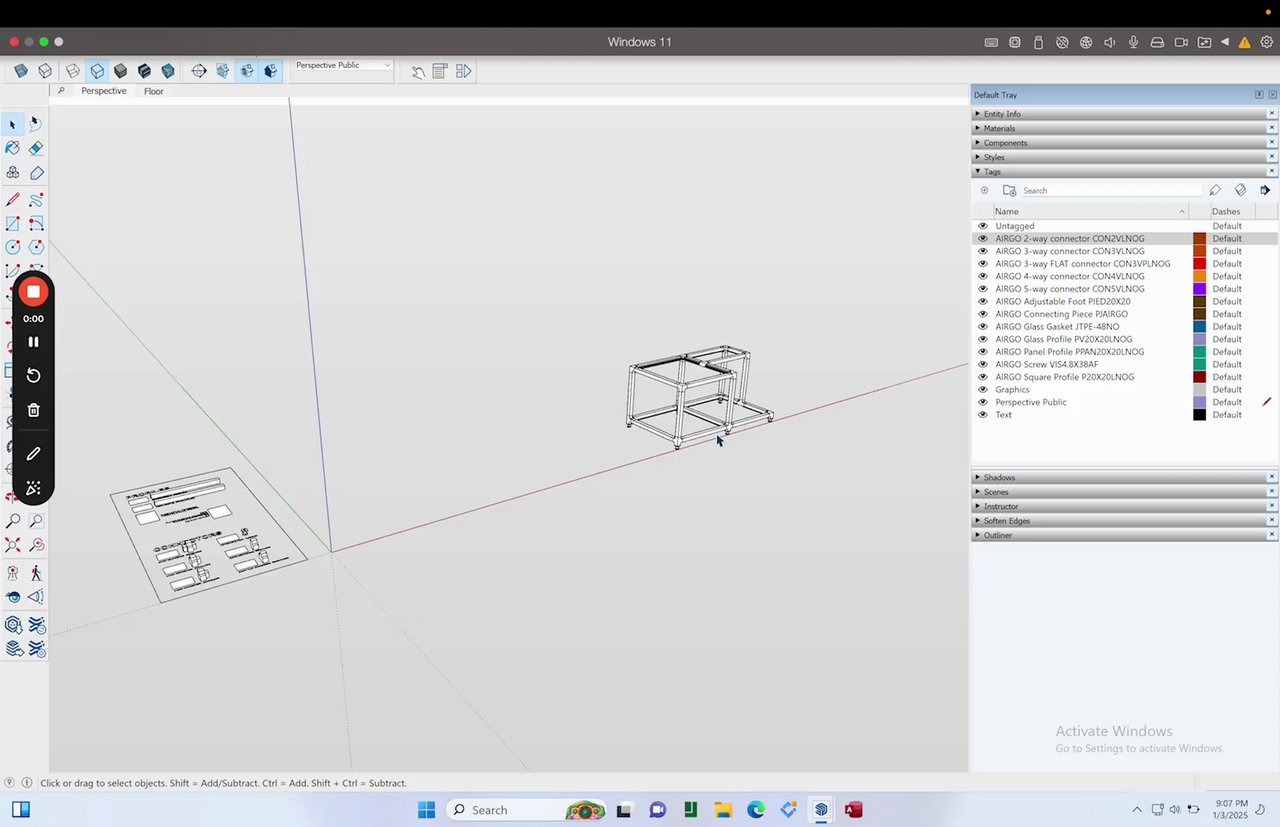1280x827 pixels.
Task: Click the section plane tool icon
Action: [199, 71]
